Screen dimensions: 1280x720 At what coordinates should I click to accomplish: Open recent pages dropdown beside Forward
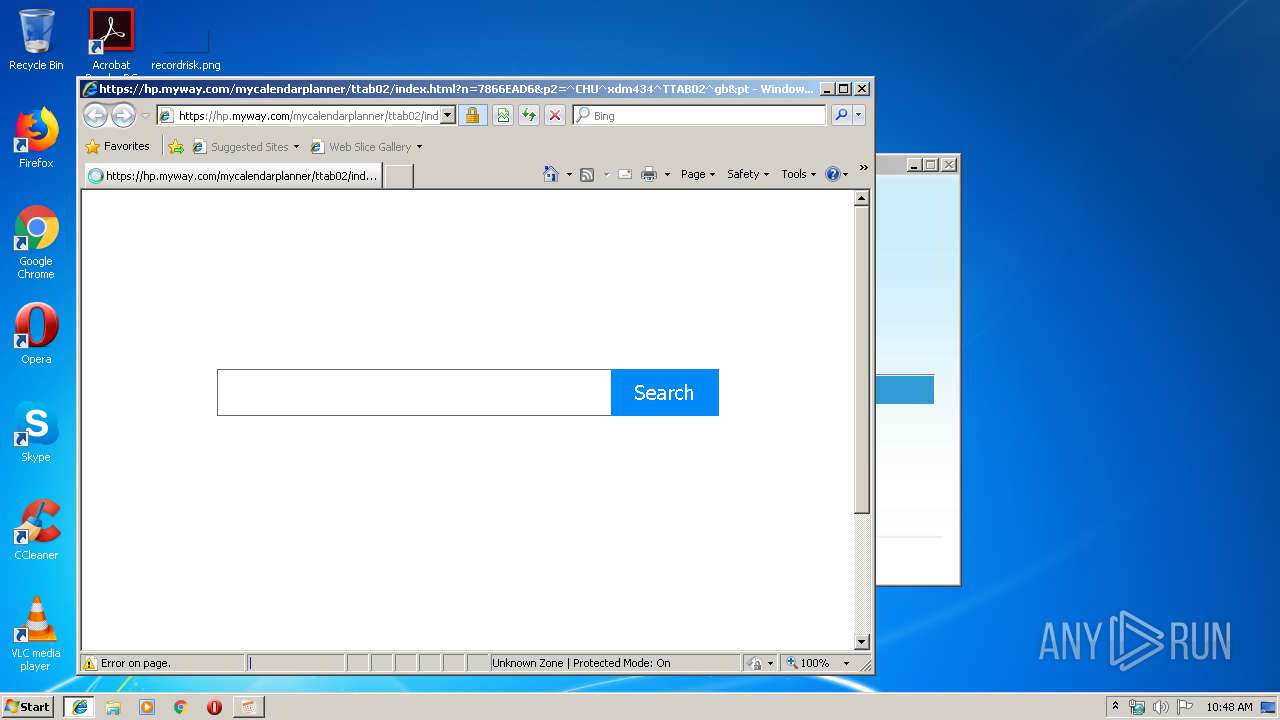(x=145, y=116)
